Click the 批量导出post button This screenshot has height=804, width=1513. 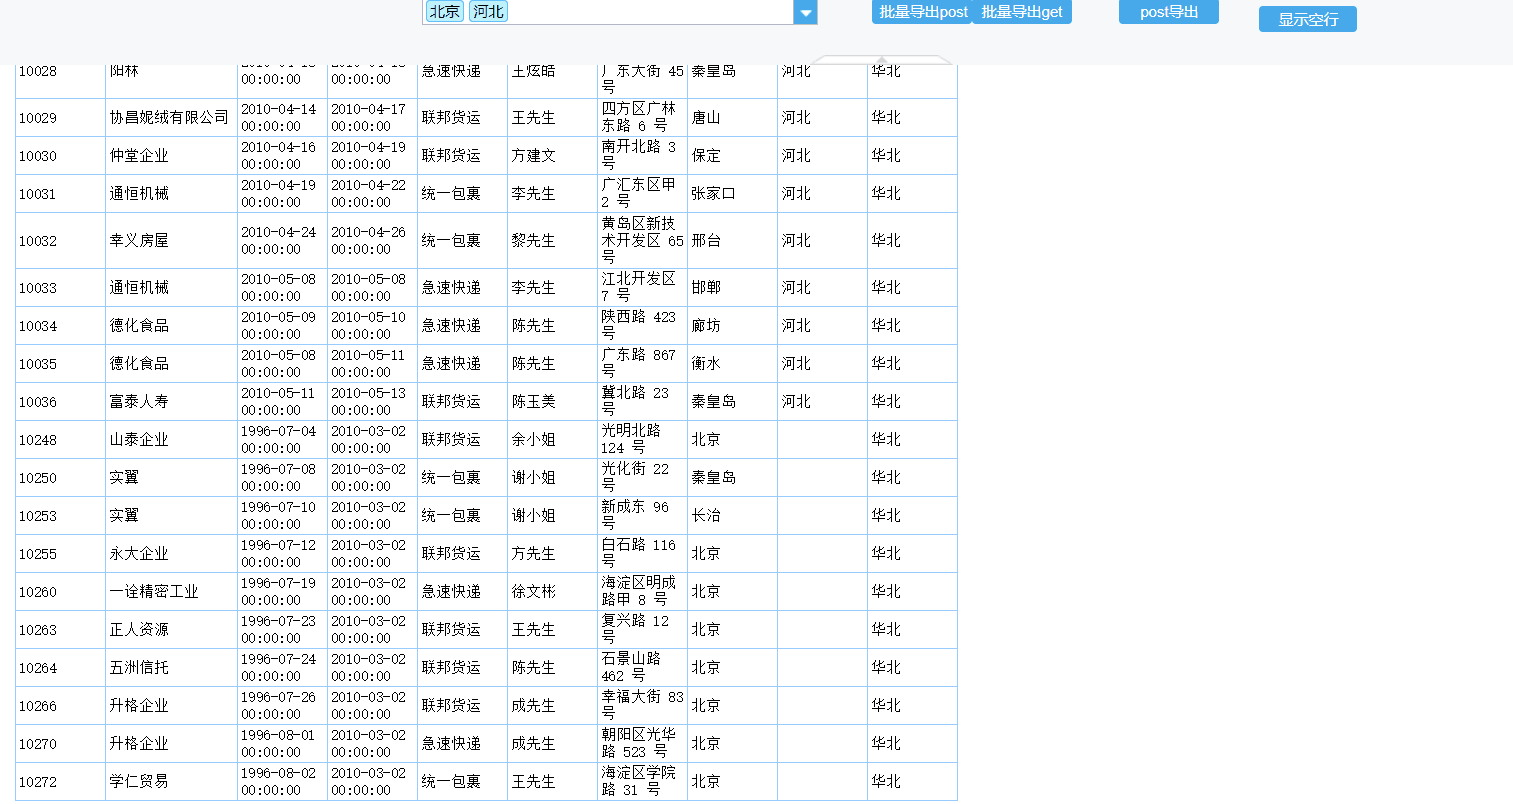coord(922,12)
